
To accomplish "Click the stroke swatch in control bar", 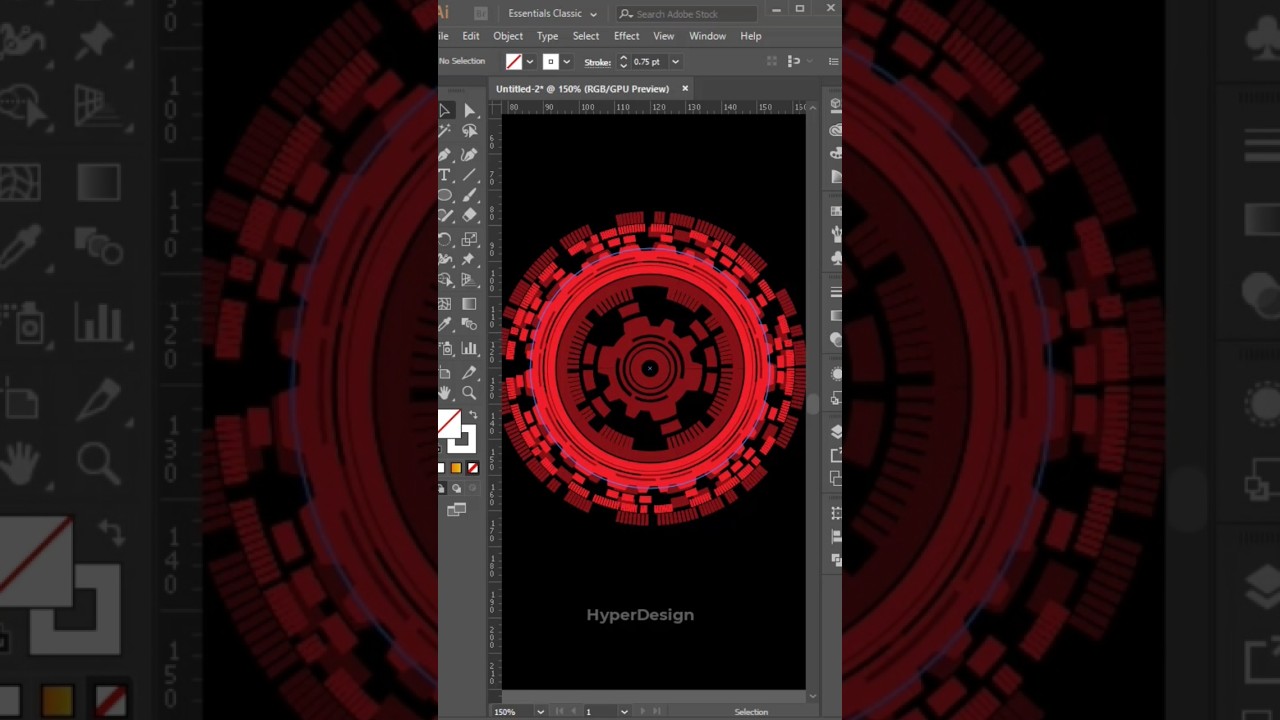I will coord(550,62).
